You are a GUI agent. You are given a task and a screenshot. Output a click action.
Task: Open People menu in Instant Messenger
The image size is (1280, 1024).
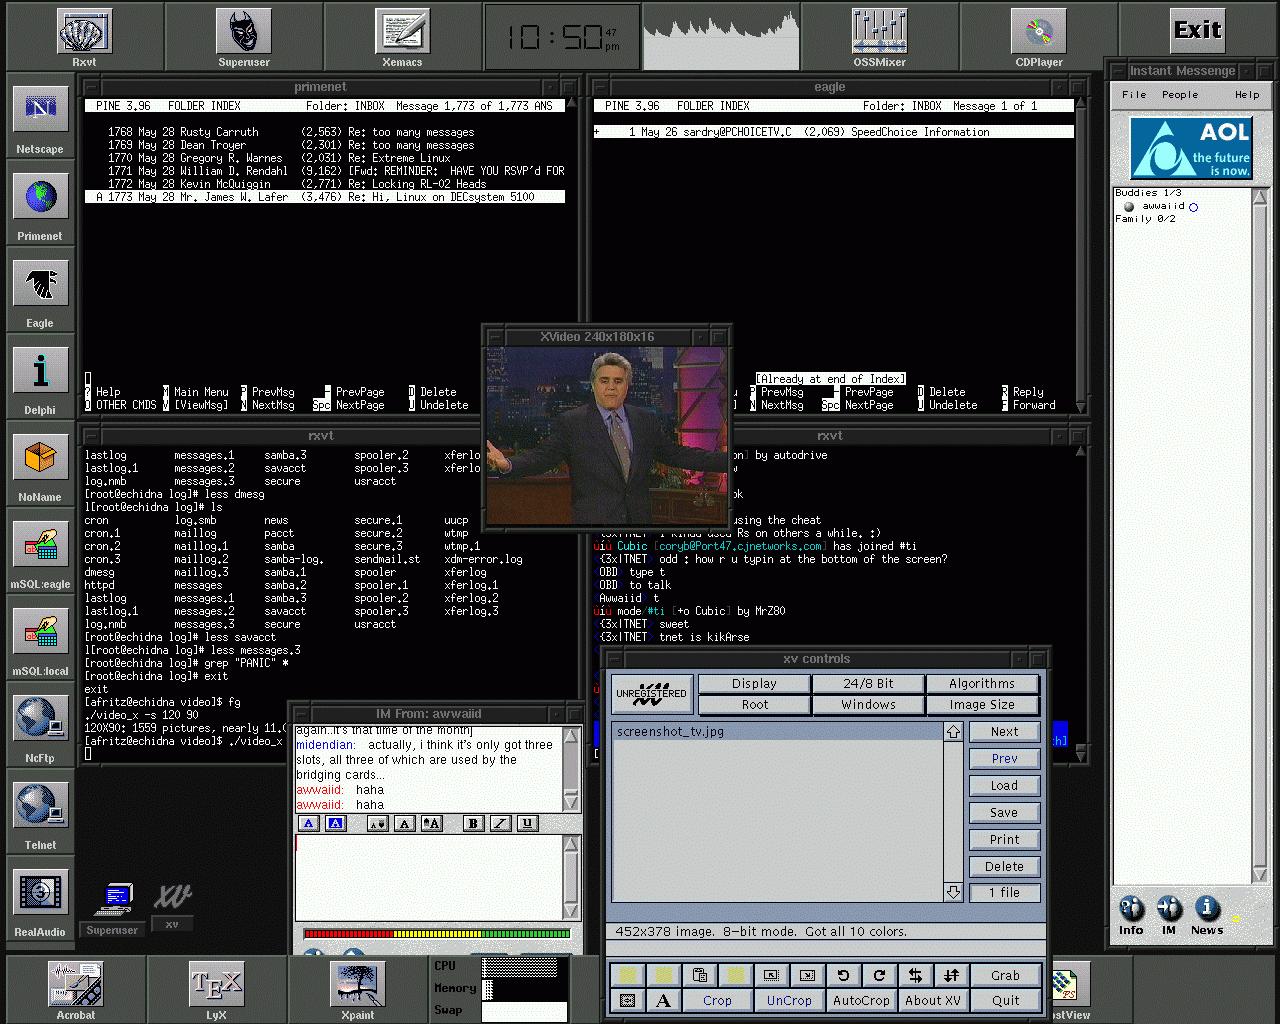point(1180,95)
